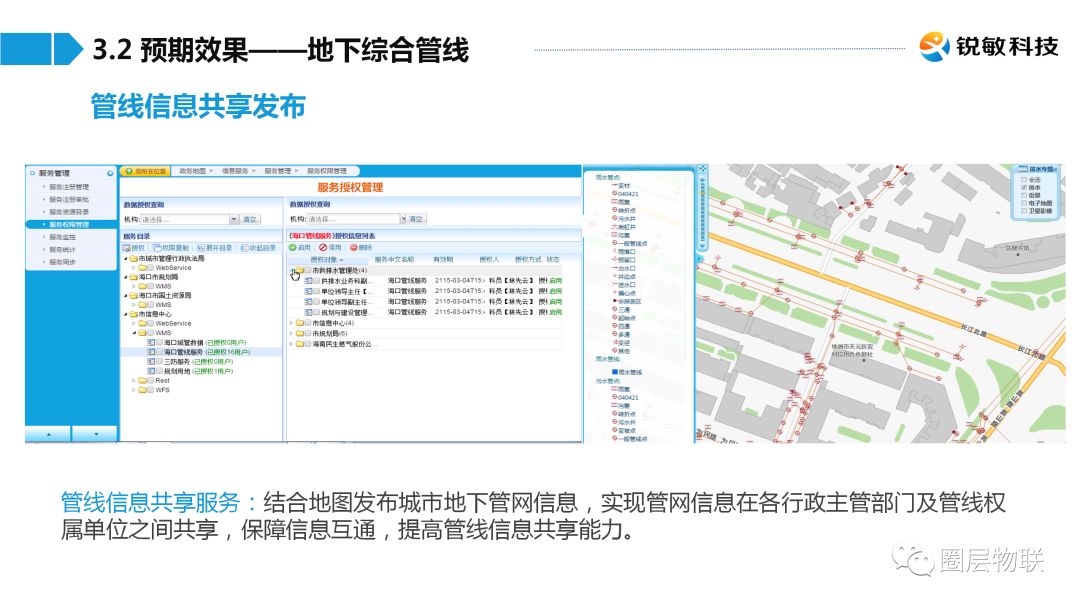Open the right 机构 dropdown under 数据授权查询
This screenshot has width=1080, height=608.
point(403,219)
